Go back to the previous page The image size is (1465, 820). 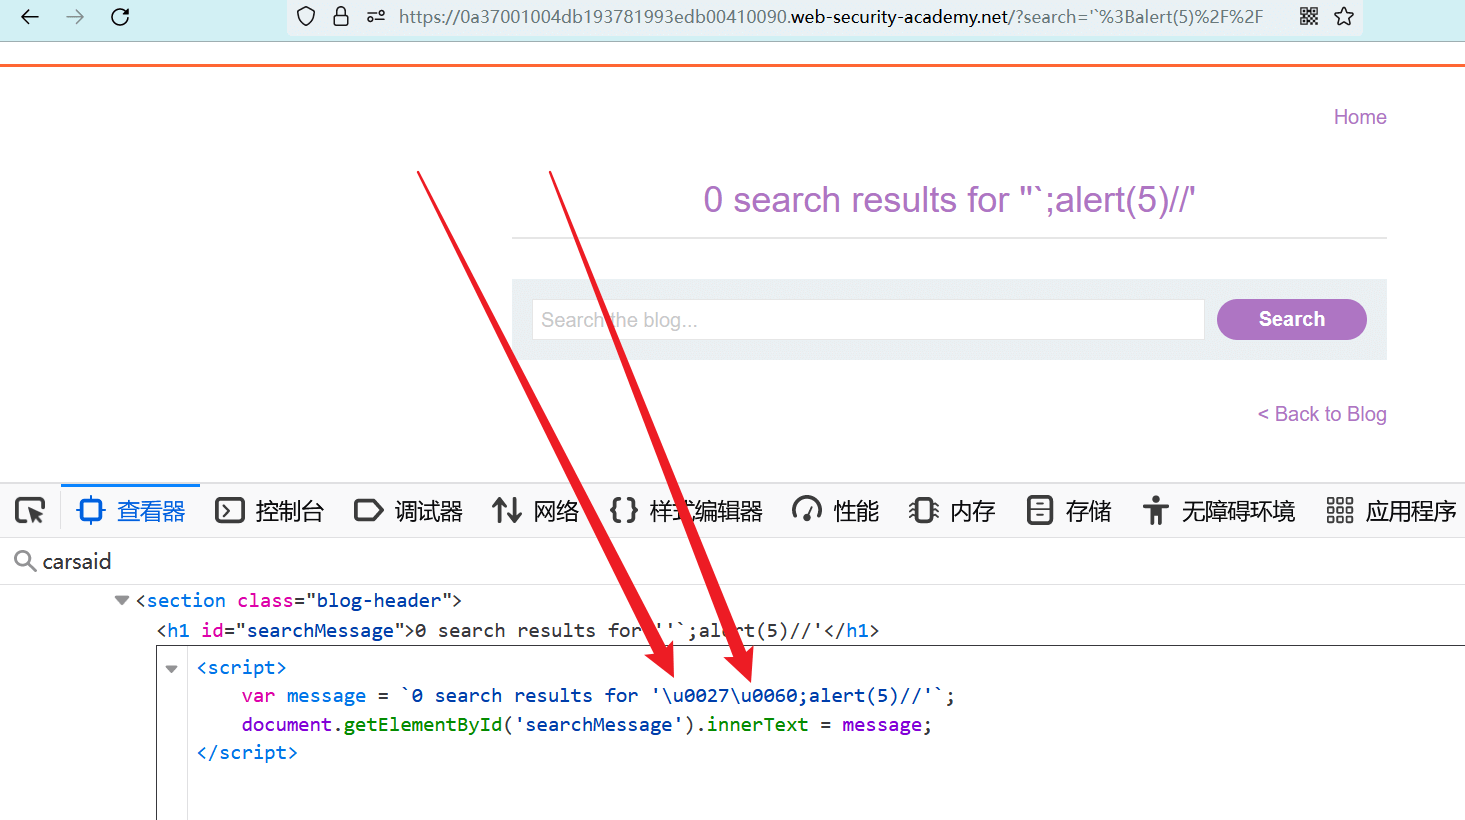tap(30, 17)
